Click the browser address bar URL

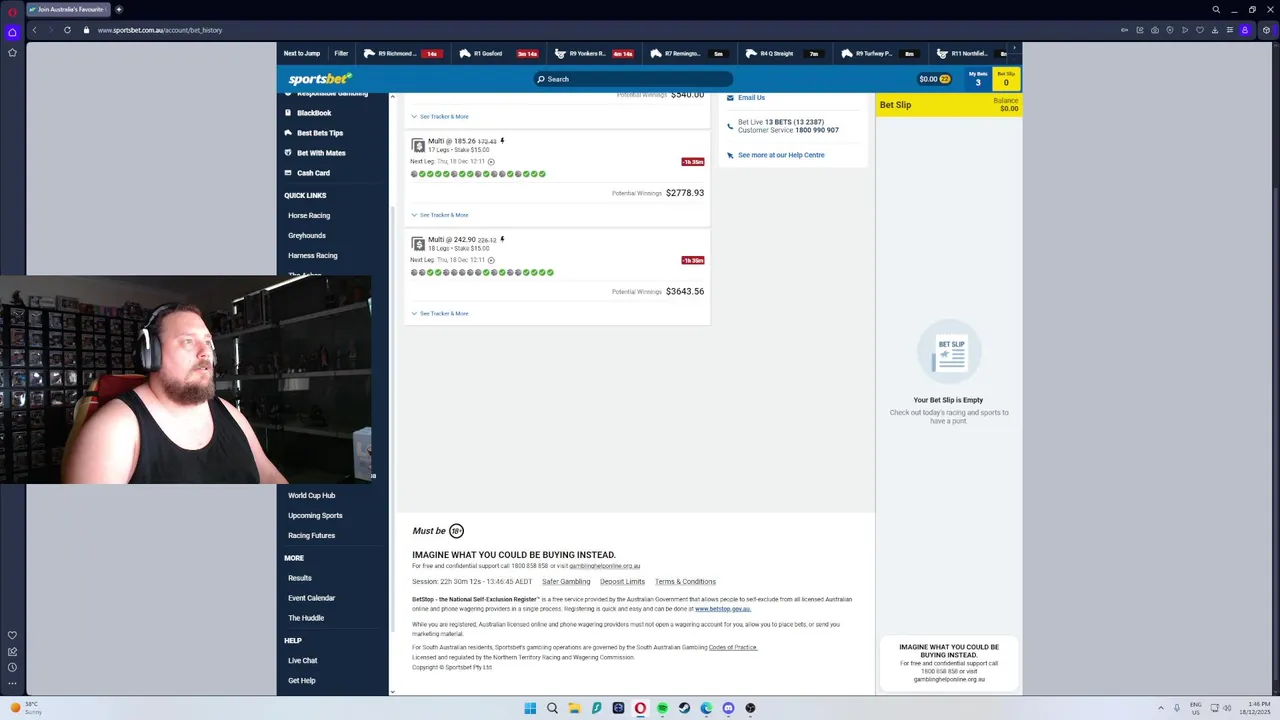tap(160, 30)
